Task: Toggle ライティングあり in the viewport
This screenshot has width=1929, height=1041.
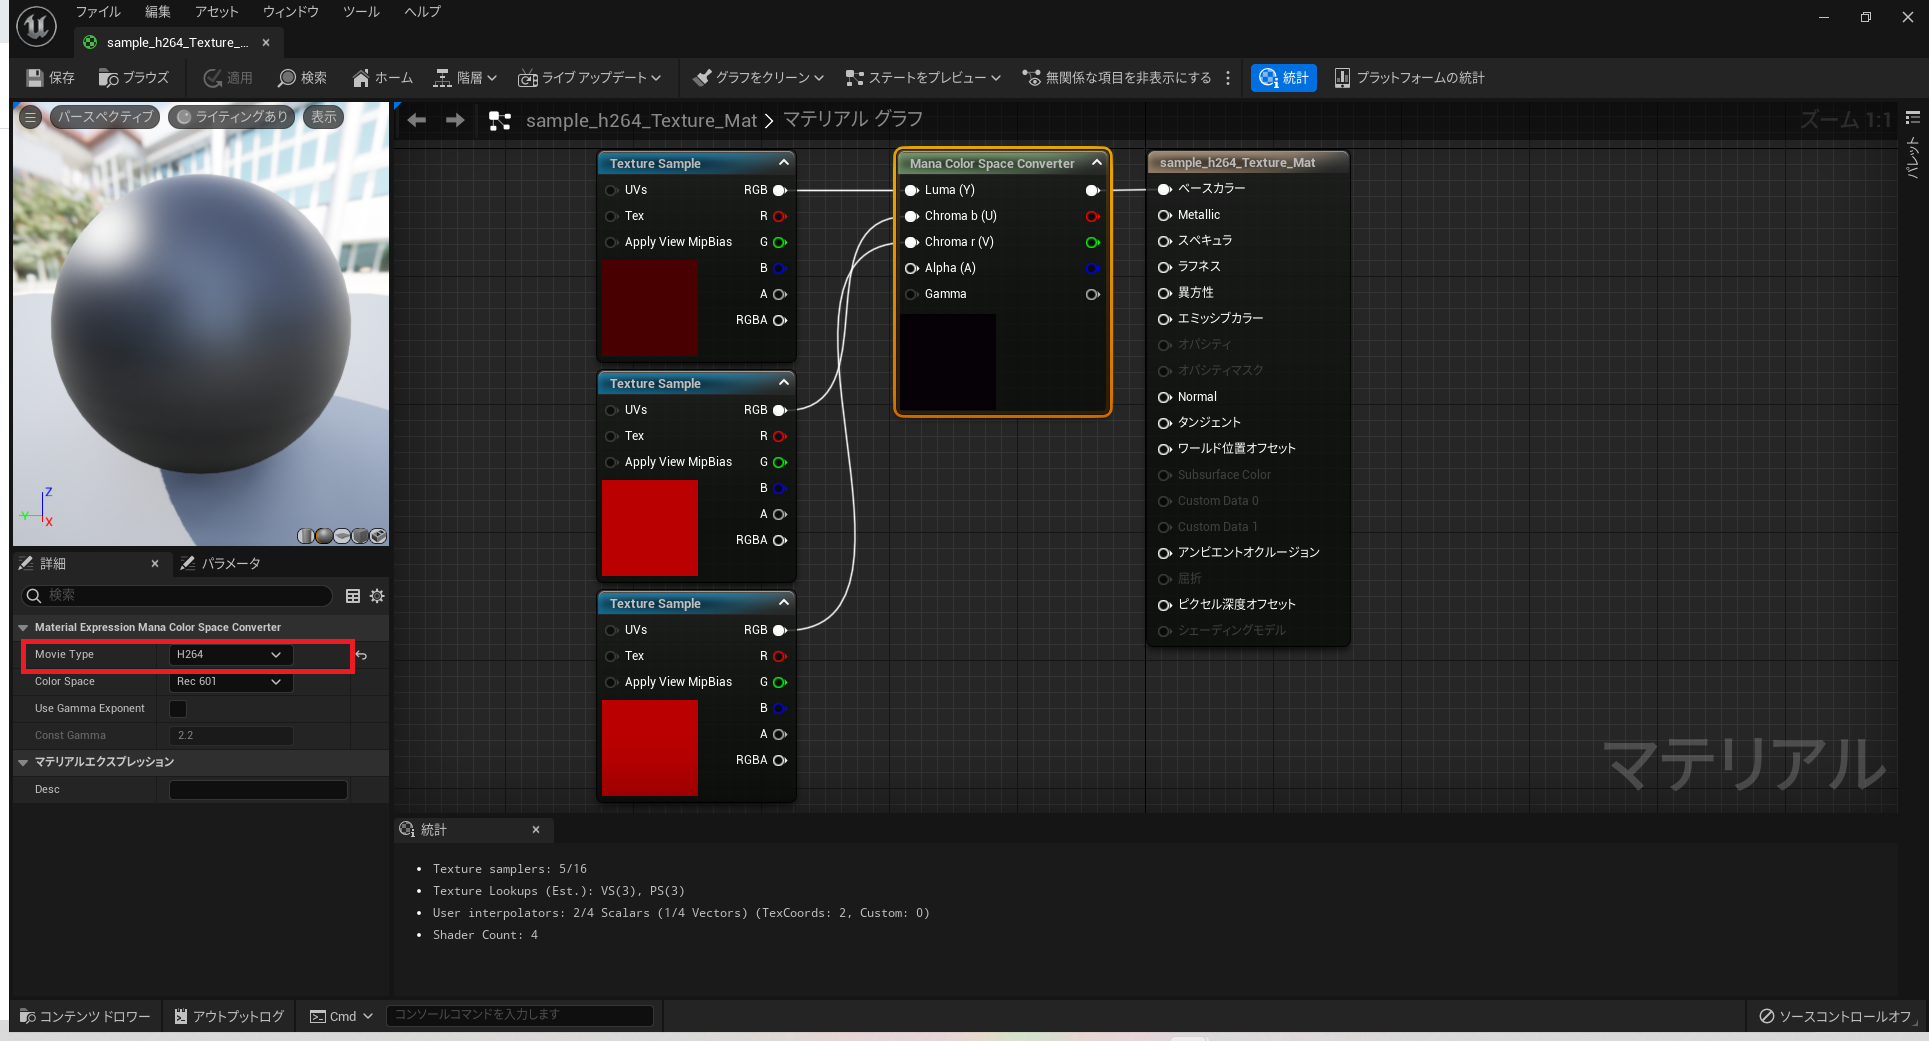Action: (232, 116)
